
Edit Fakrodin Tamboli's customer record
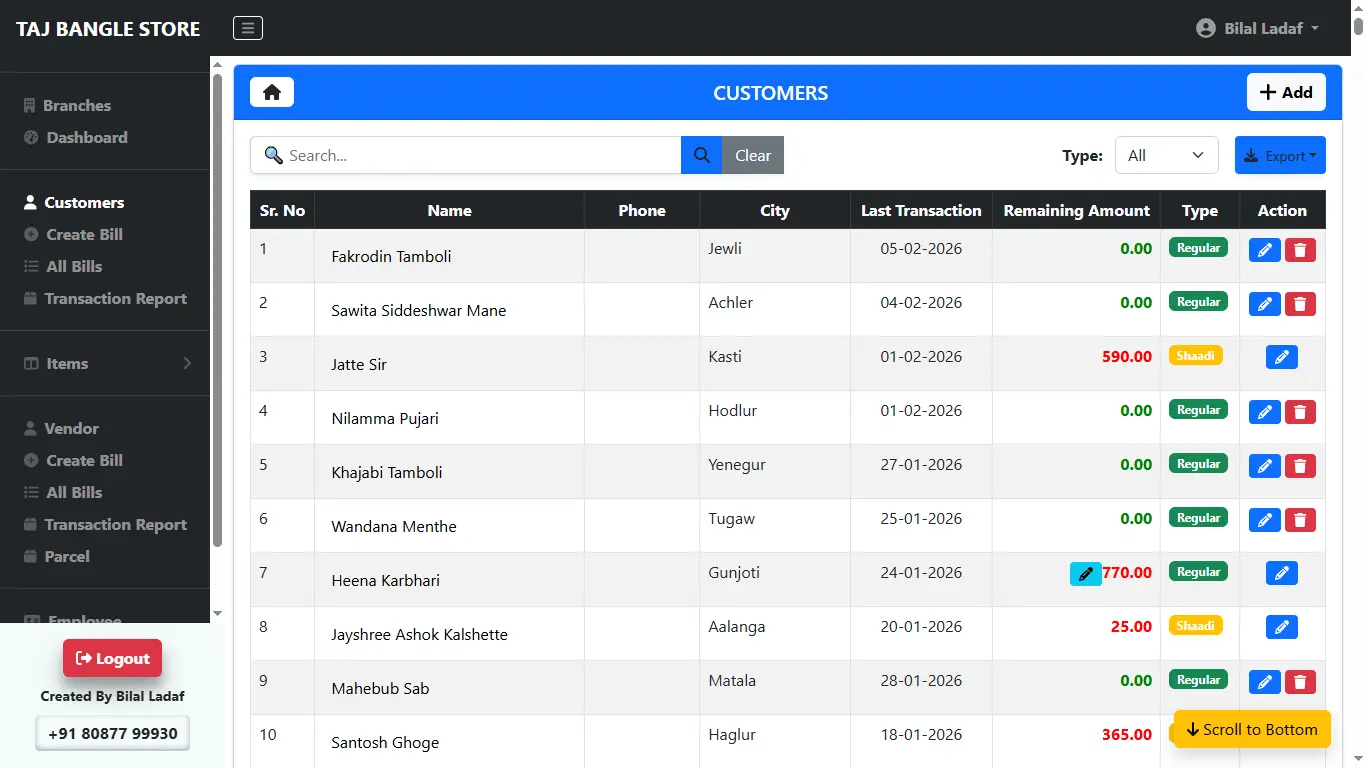(1264, 250)
